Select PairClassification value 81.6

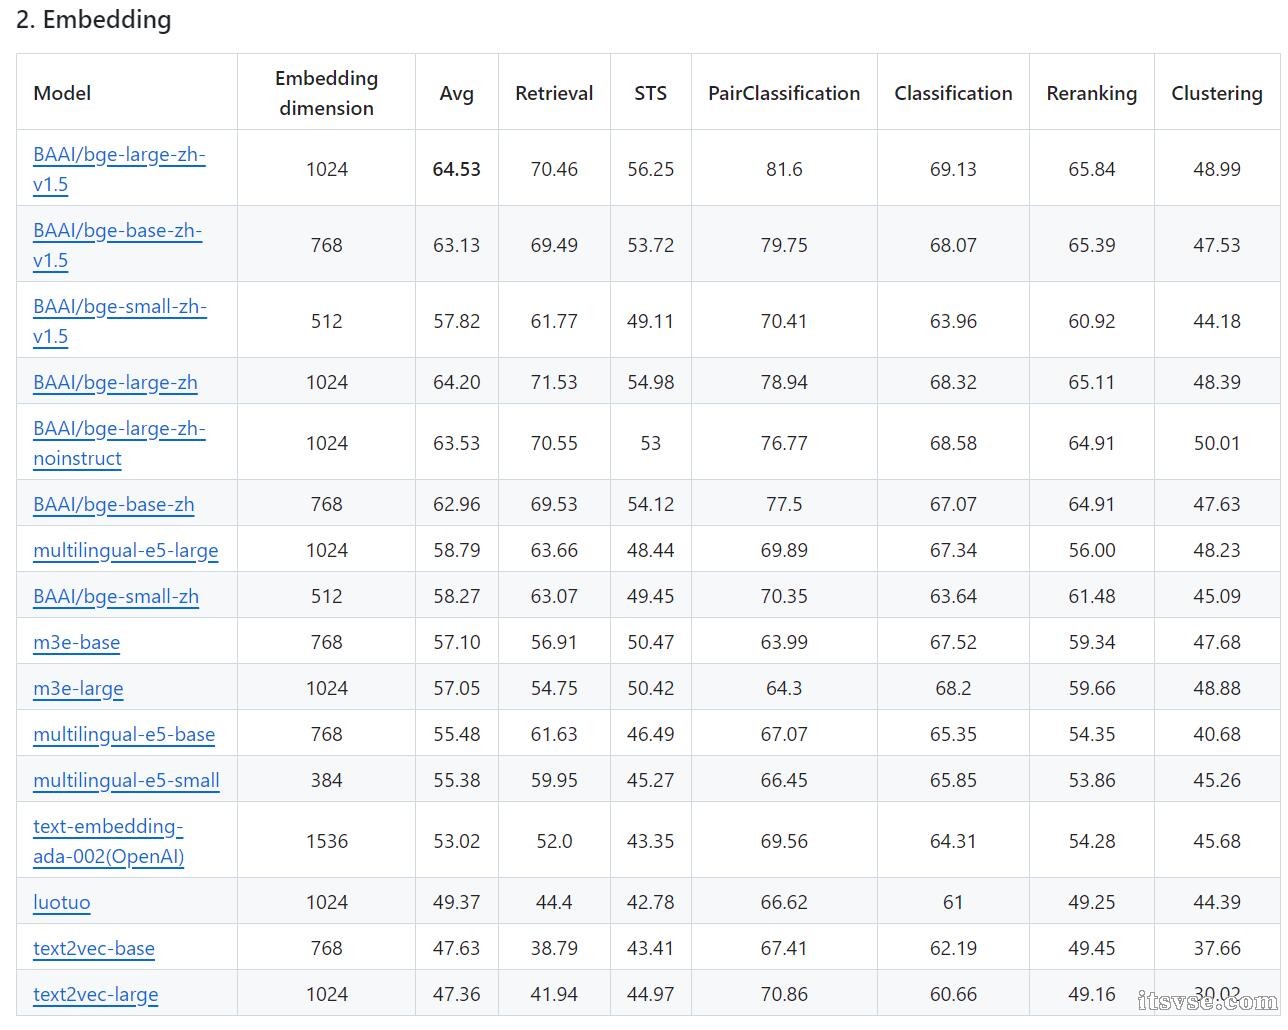point(784,169)
